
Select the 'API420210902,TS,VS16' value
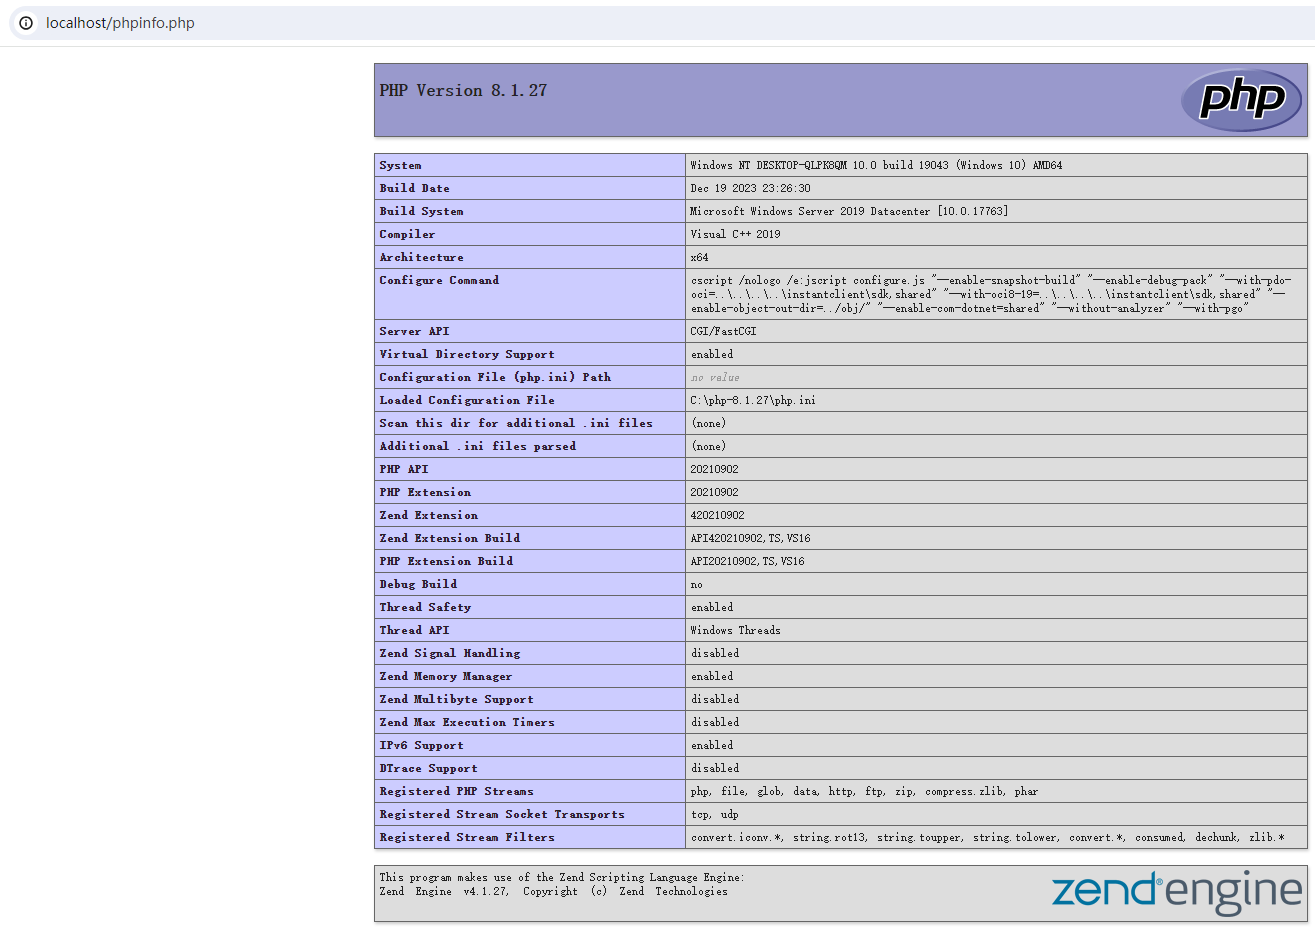pyautogui.click(x=750, y=539)
